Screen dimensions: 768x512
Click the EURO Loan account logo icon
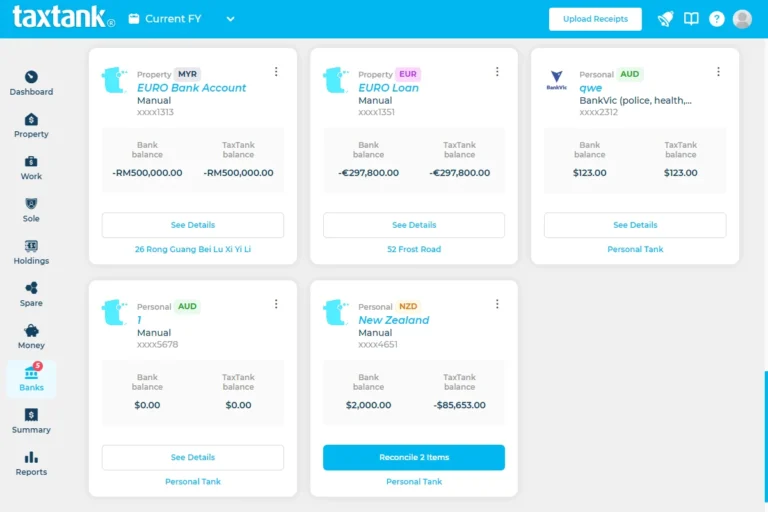point(336,80)
